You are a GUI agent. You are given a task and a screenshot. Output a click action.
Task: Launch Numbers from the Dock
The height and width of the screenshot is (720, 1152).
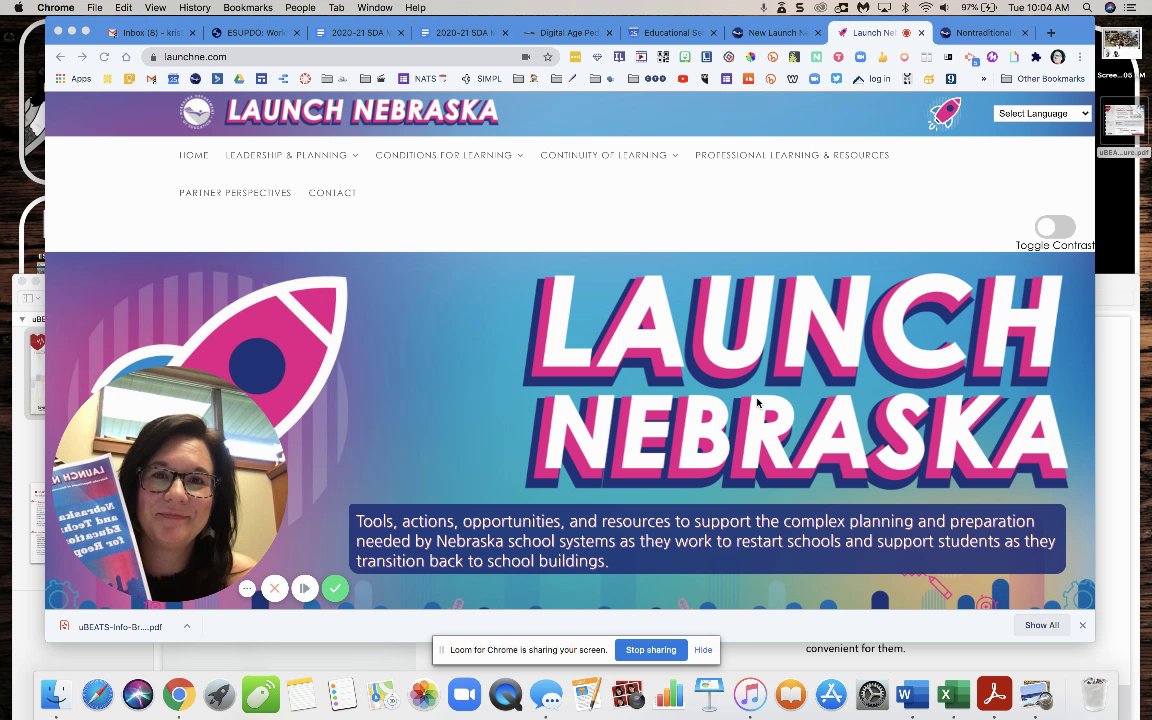(669, 694)
